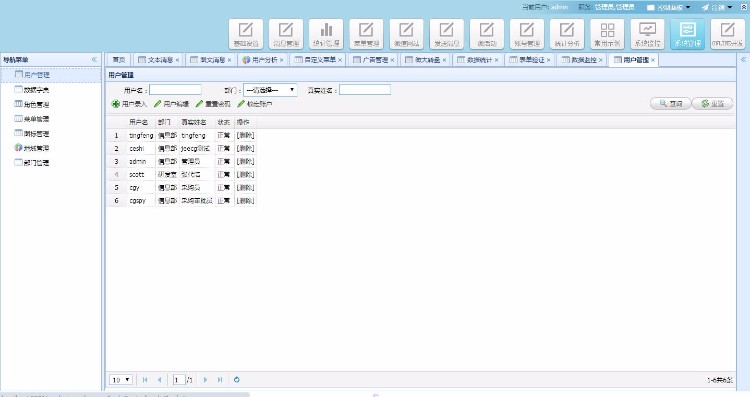
Task: Open the 注销 dropdown menu
Action: 717,7
